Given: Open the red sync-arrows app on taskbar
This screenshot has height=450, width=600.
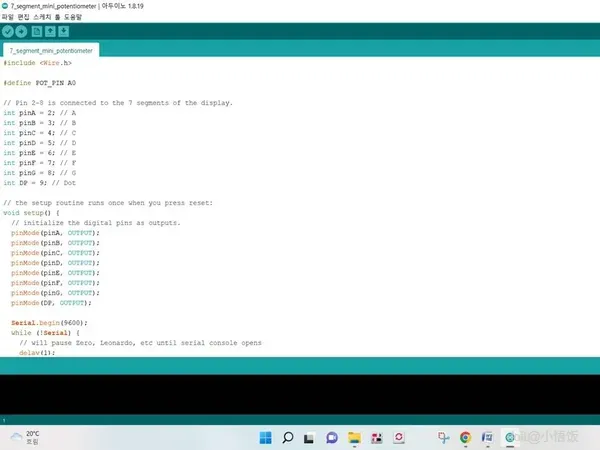Looking at the screenshot, I should click(x=399, y=437).
